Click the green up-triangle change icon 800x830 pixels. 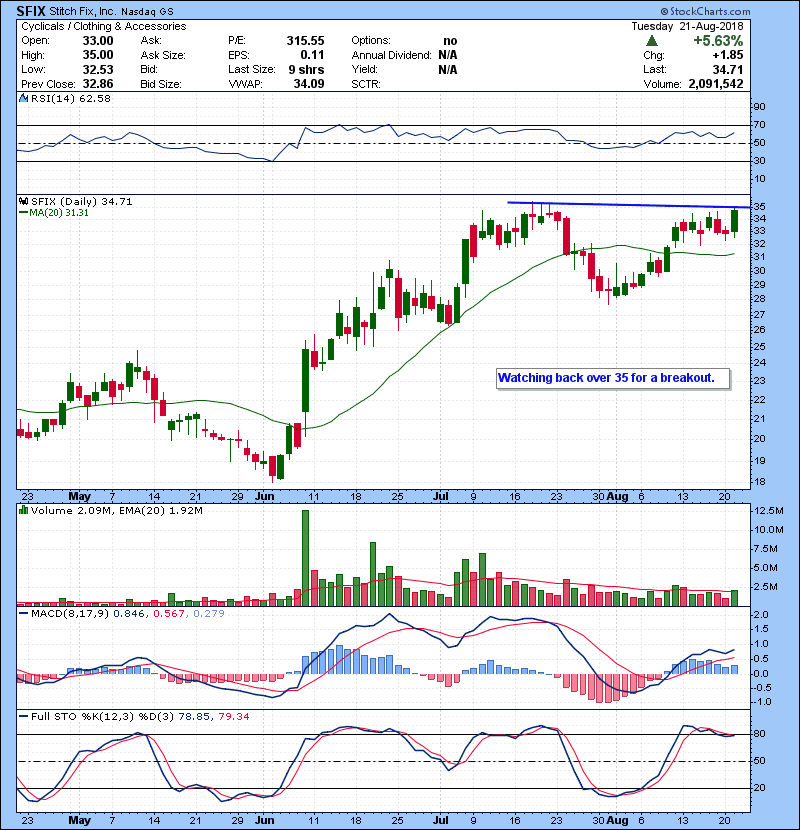click(652, 41)
